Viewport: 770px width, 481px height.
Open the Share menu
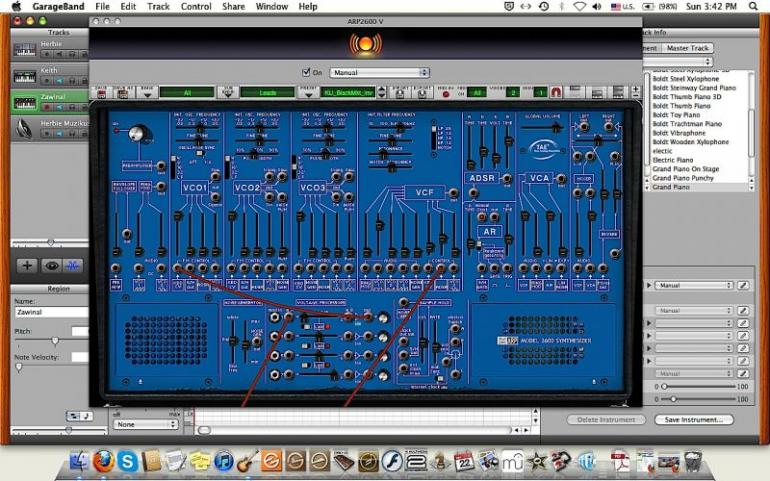click(x=233, y=6)
